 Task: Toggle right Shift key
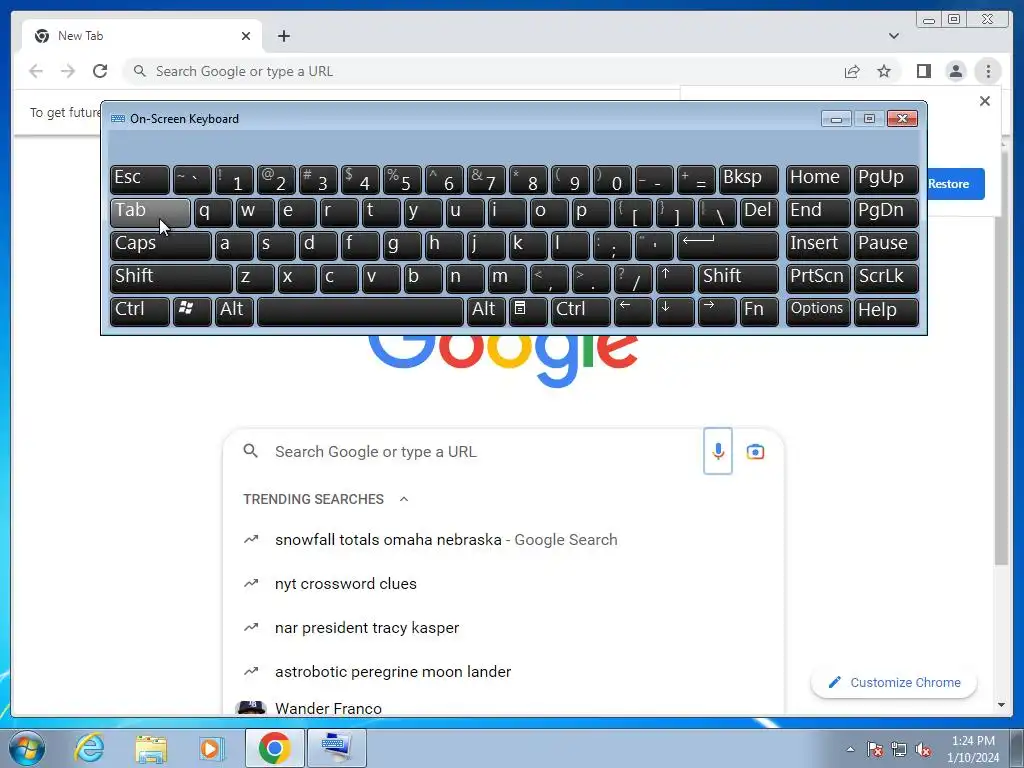coord(738,278)
